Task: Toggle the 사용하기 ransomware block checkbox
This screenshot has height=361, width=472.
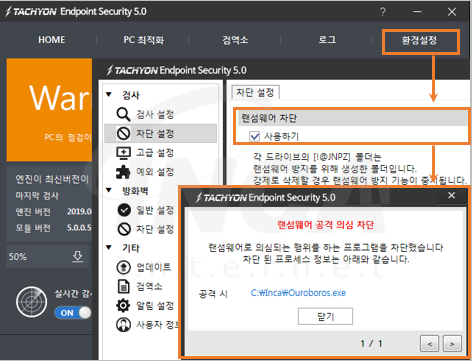Action: (x=255, y=136)
